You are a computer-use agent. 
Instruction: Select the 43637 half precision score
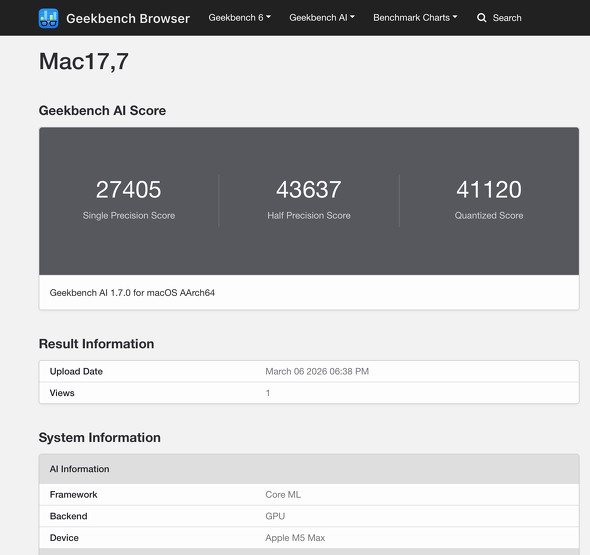[x=309, y=189]
